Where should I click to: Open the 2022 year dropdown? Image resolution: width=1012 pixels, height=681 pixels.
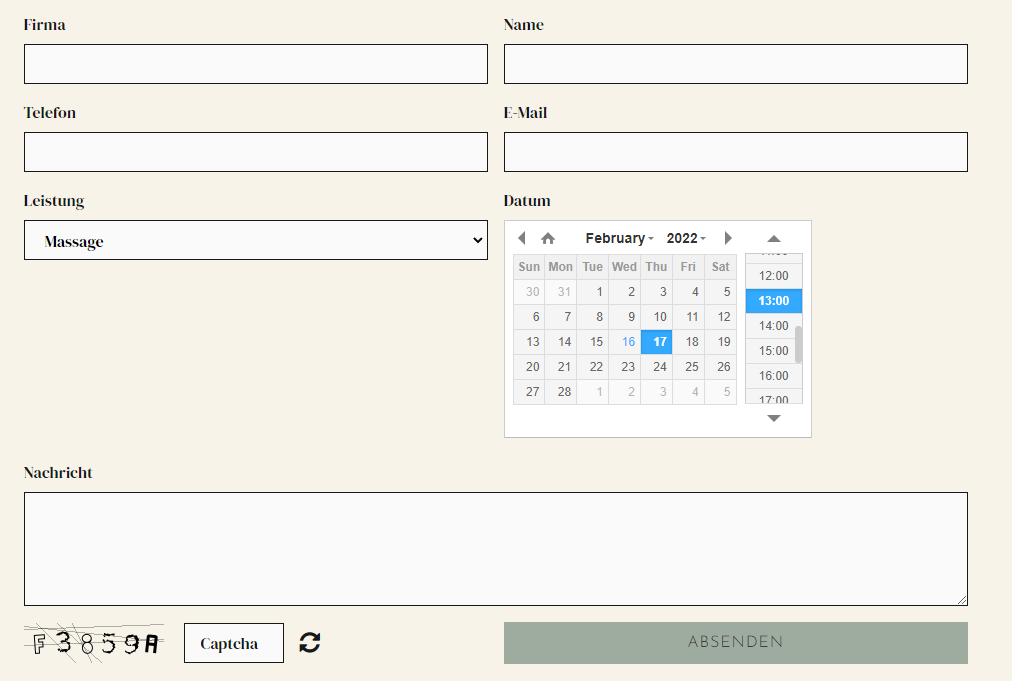[686, 238]
